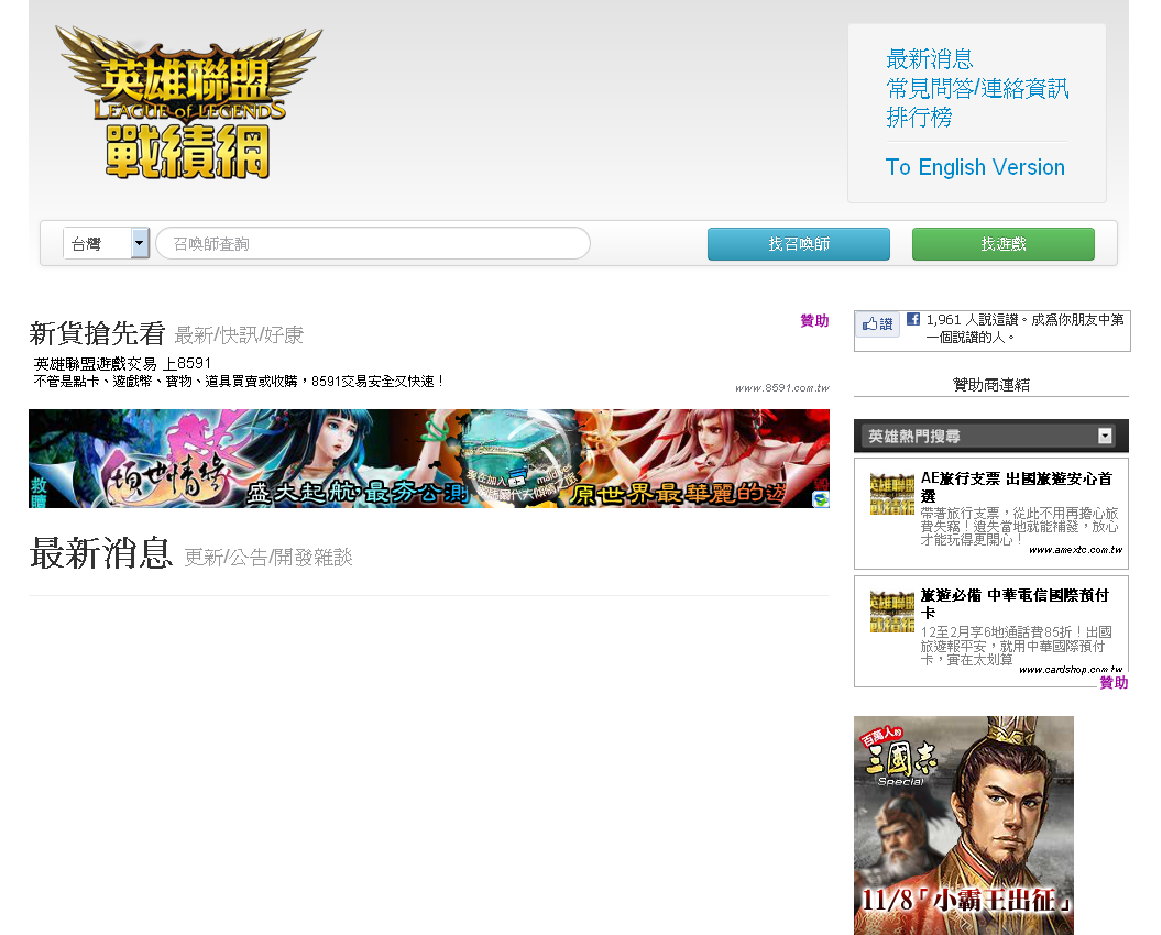Viewport: 1161px width, 935px height.
Task: Click the thumbnail icon beside AE旅行支票 ad
Action: 891,494
